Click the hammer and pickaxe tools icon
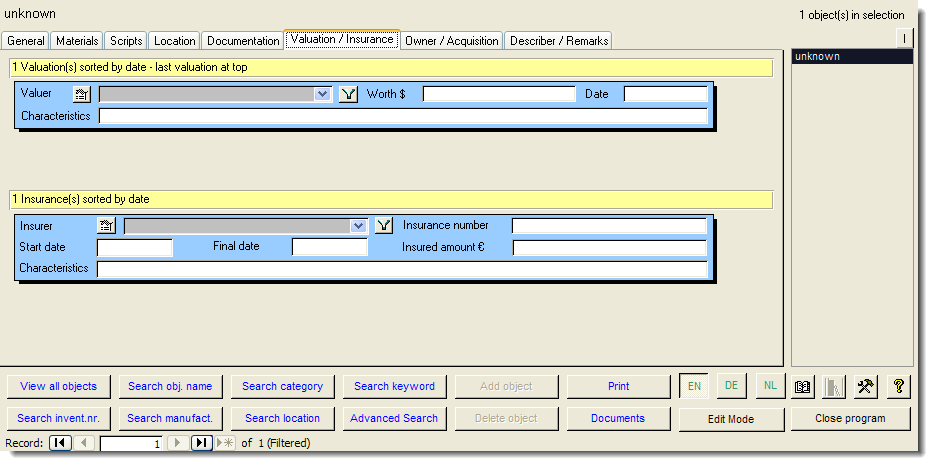This screenshot has height=459, width=926. (866, 386)
